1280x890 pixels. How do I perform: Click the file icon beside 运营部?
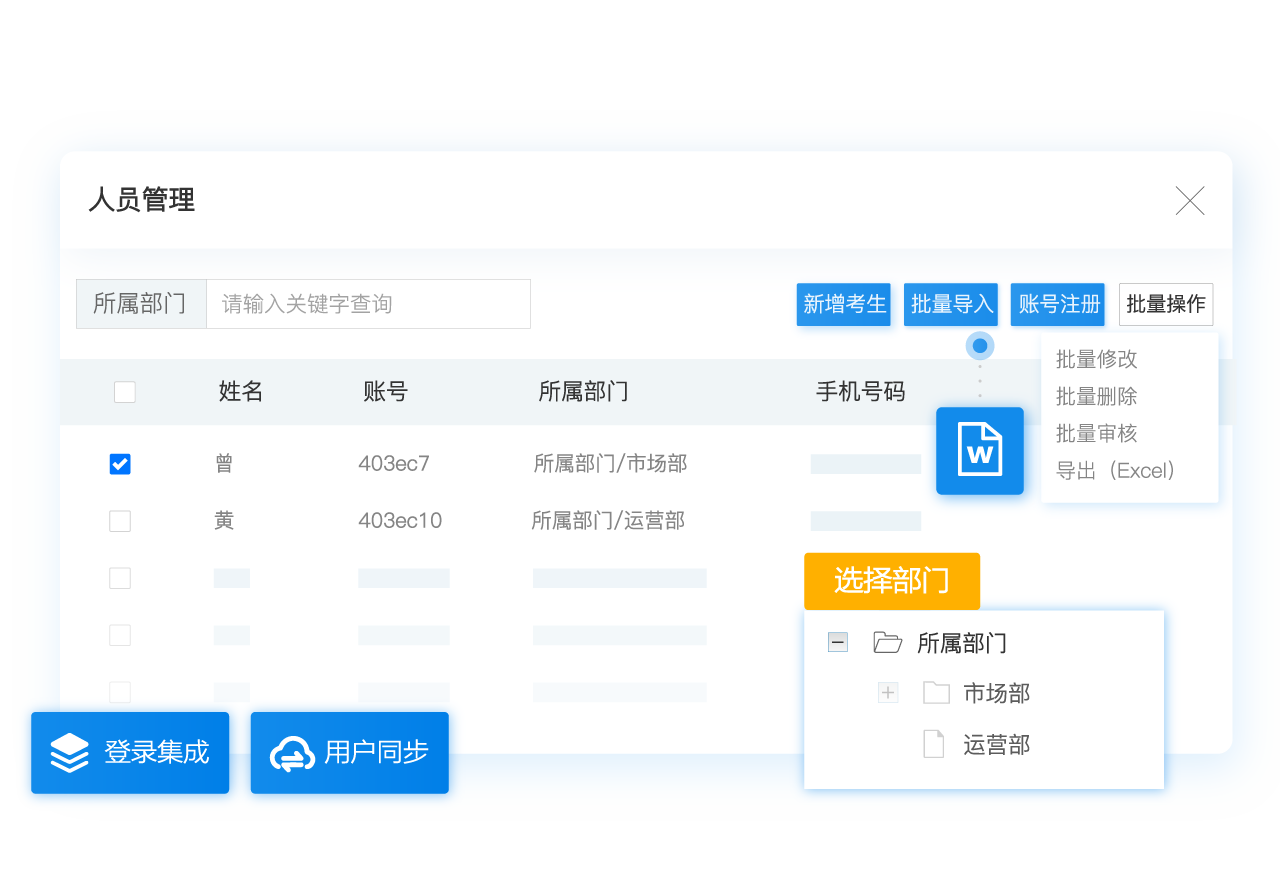933,745
